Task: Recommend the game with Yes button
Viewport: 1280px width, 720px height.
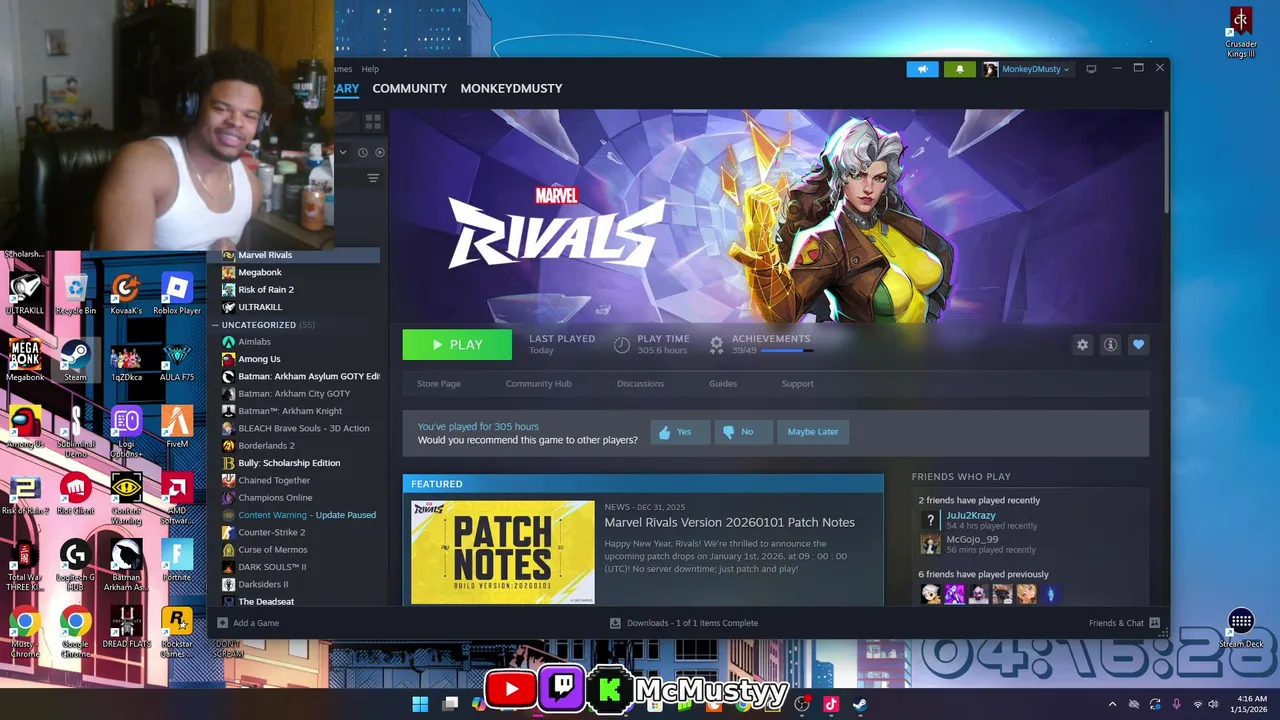Action: pos(681,432)
